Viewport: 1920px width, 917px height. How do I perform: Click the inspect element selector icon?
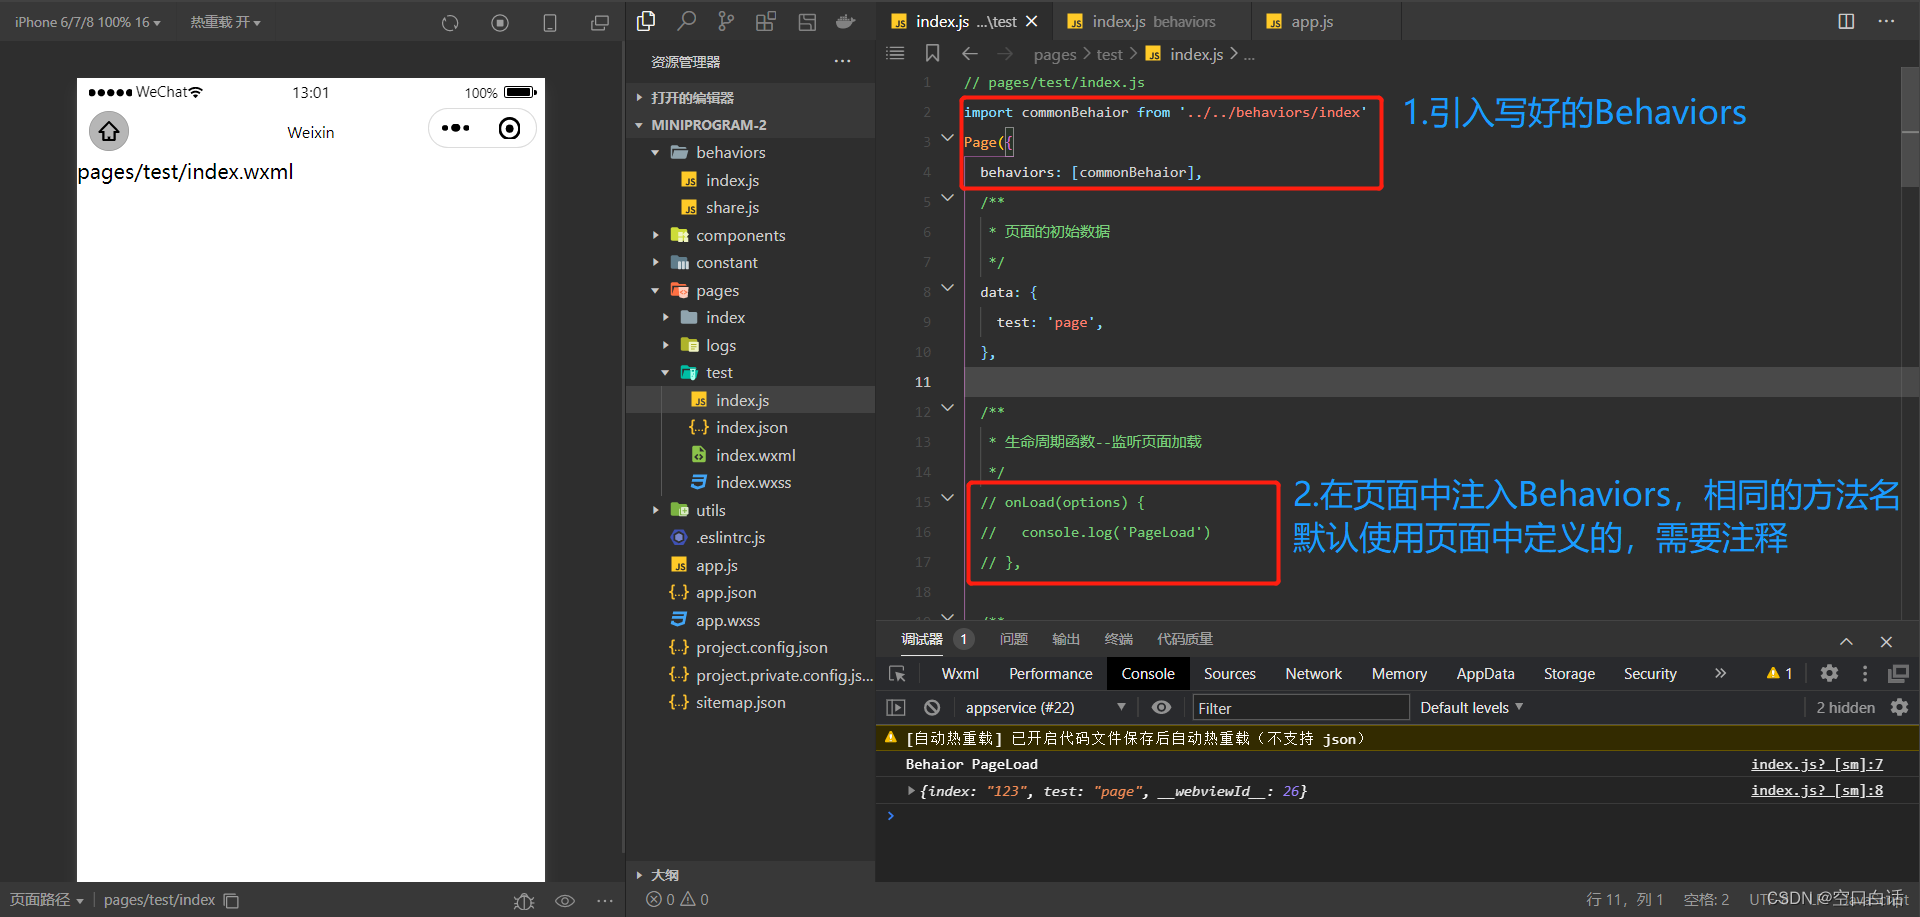pyautogui.click(x=897, y=674)
